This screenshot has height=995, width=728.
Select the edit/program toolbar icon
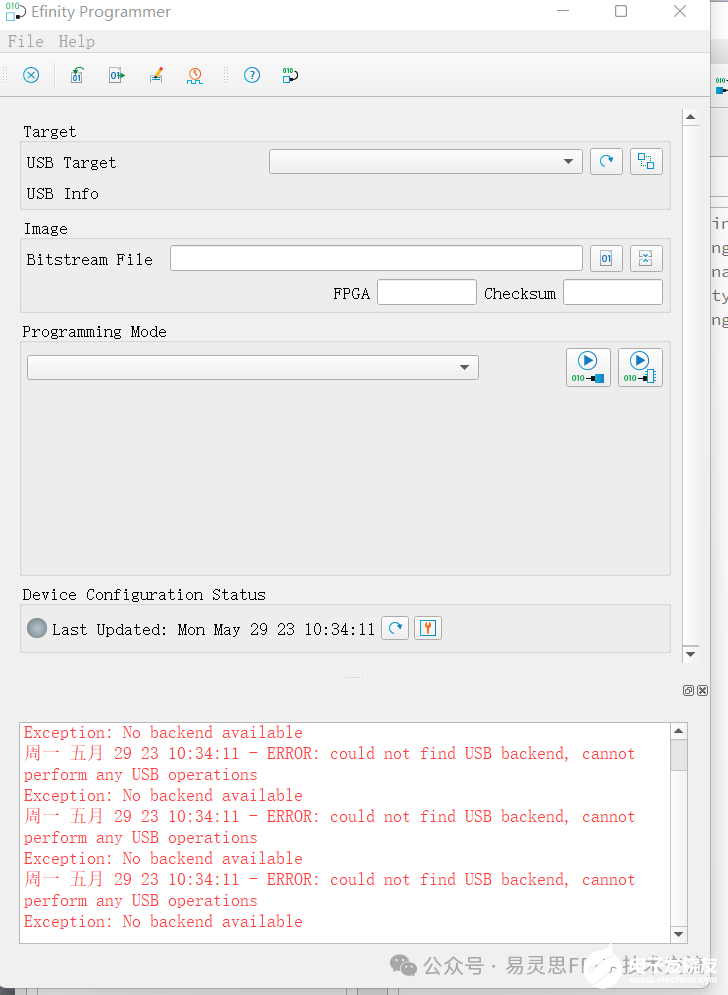(x=156, y=75)
